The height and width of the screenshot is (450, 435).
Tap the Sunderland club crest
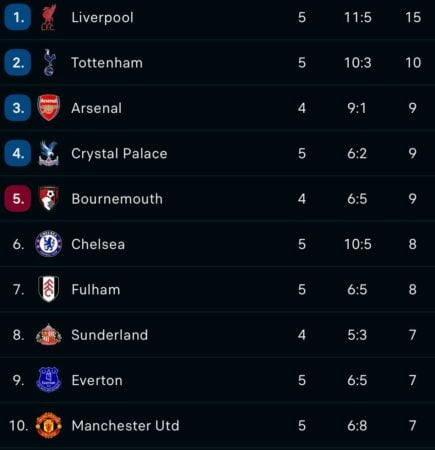49,335
